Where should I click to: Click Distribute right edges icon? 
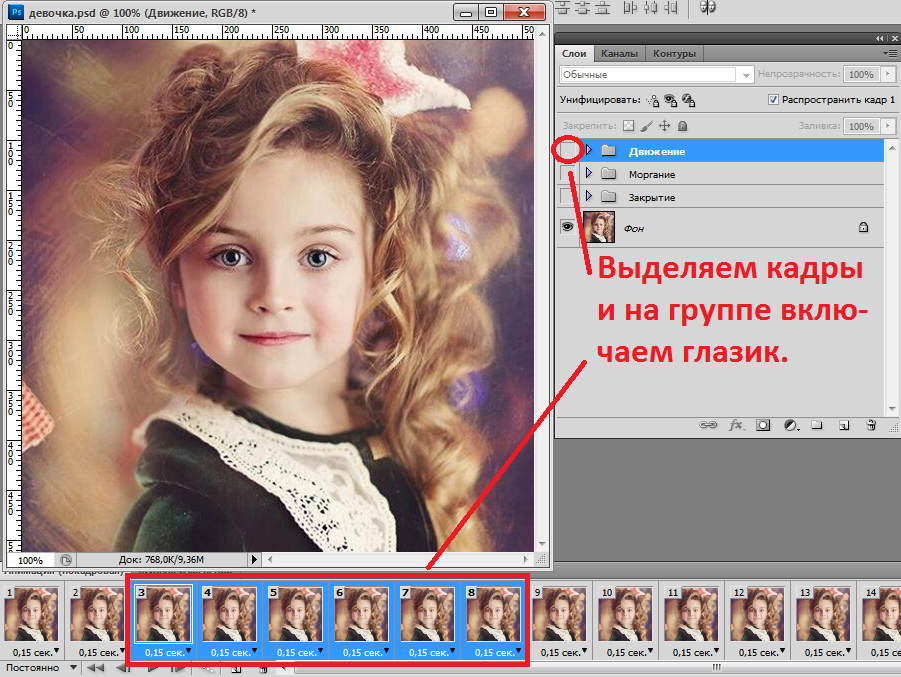(670, 7)
